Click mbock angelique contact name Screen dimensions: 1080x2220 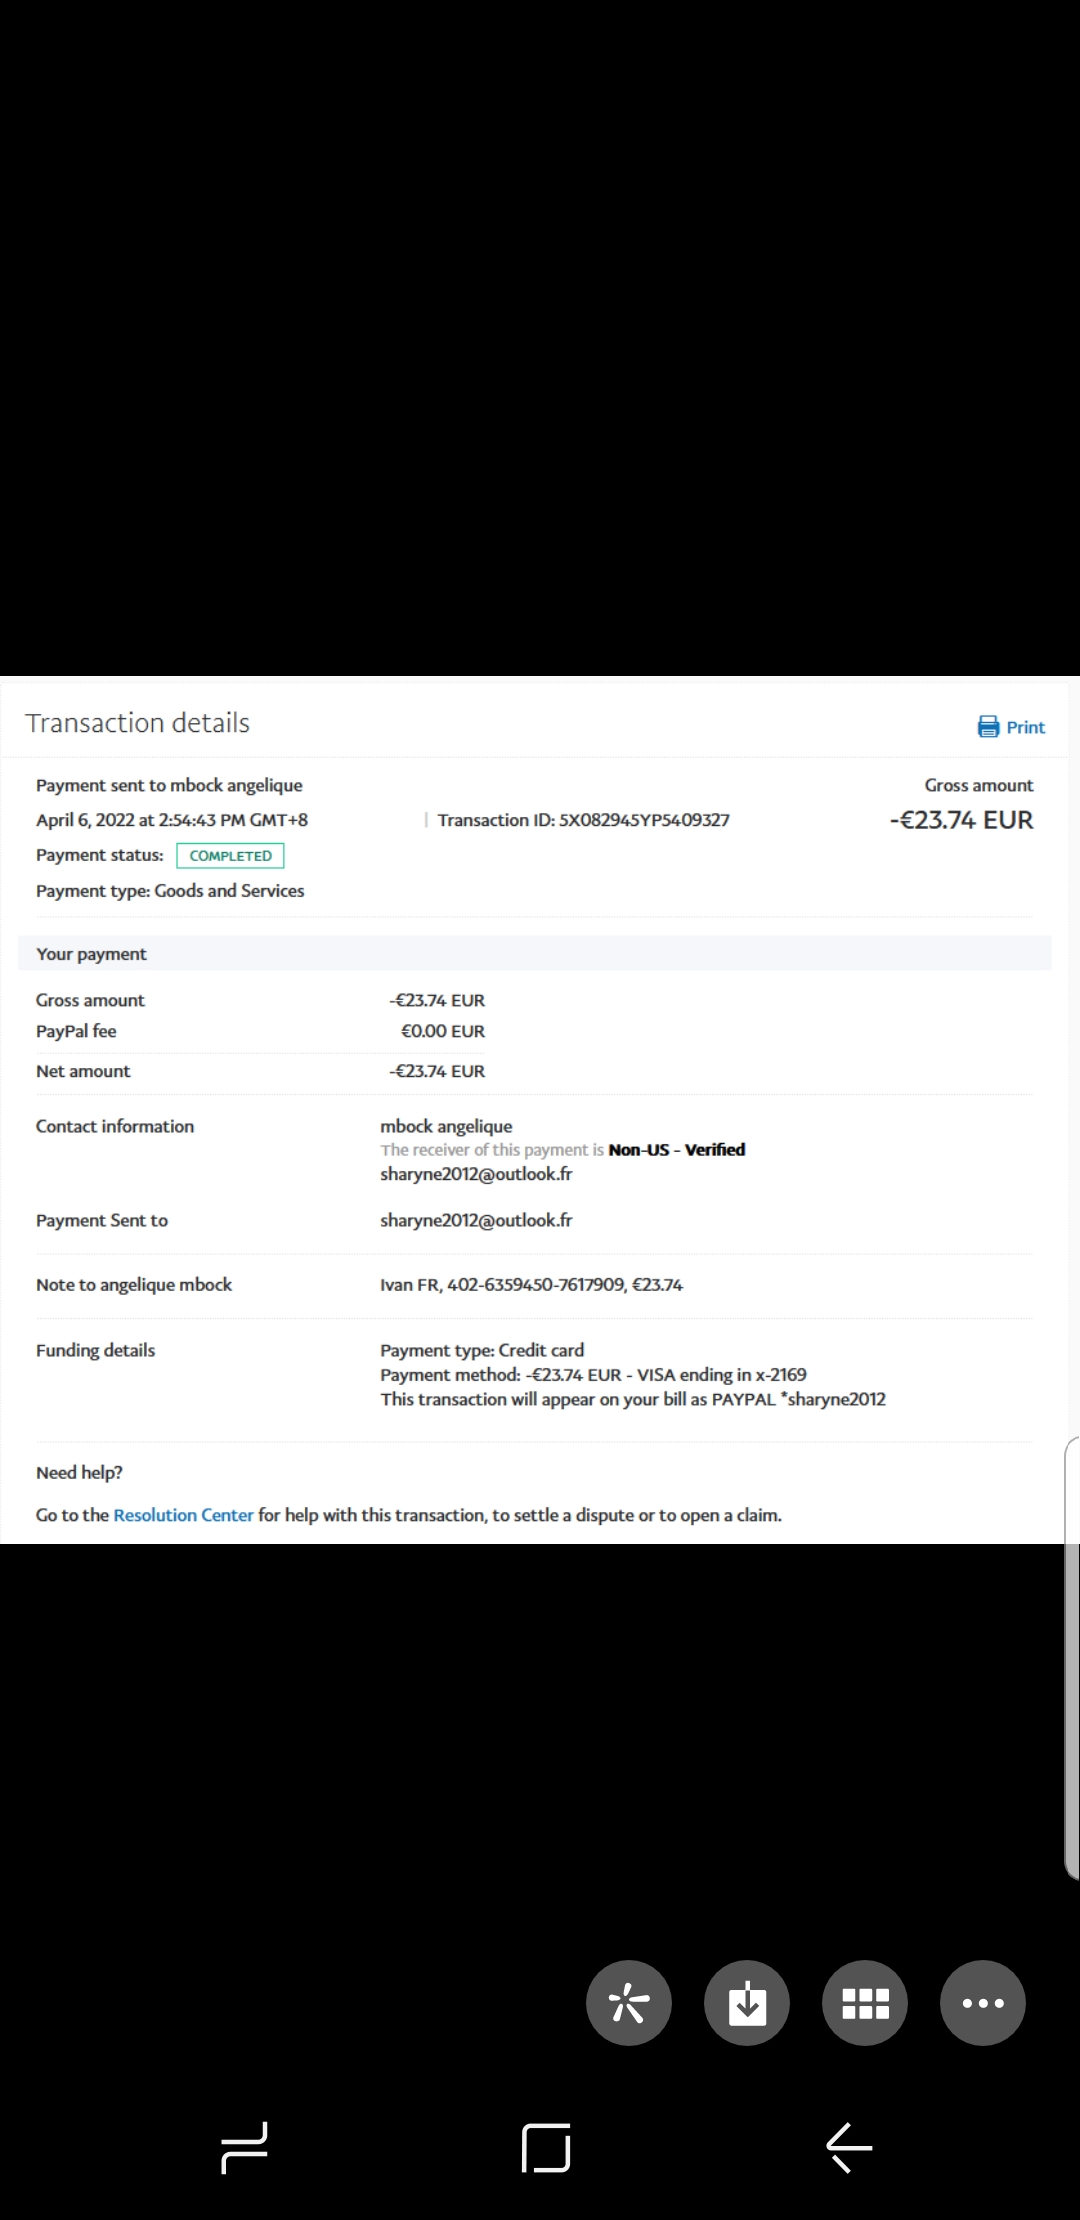tap(446, 1126)
